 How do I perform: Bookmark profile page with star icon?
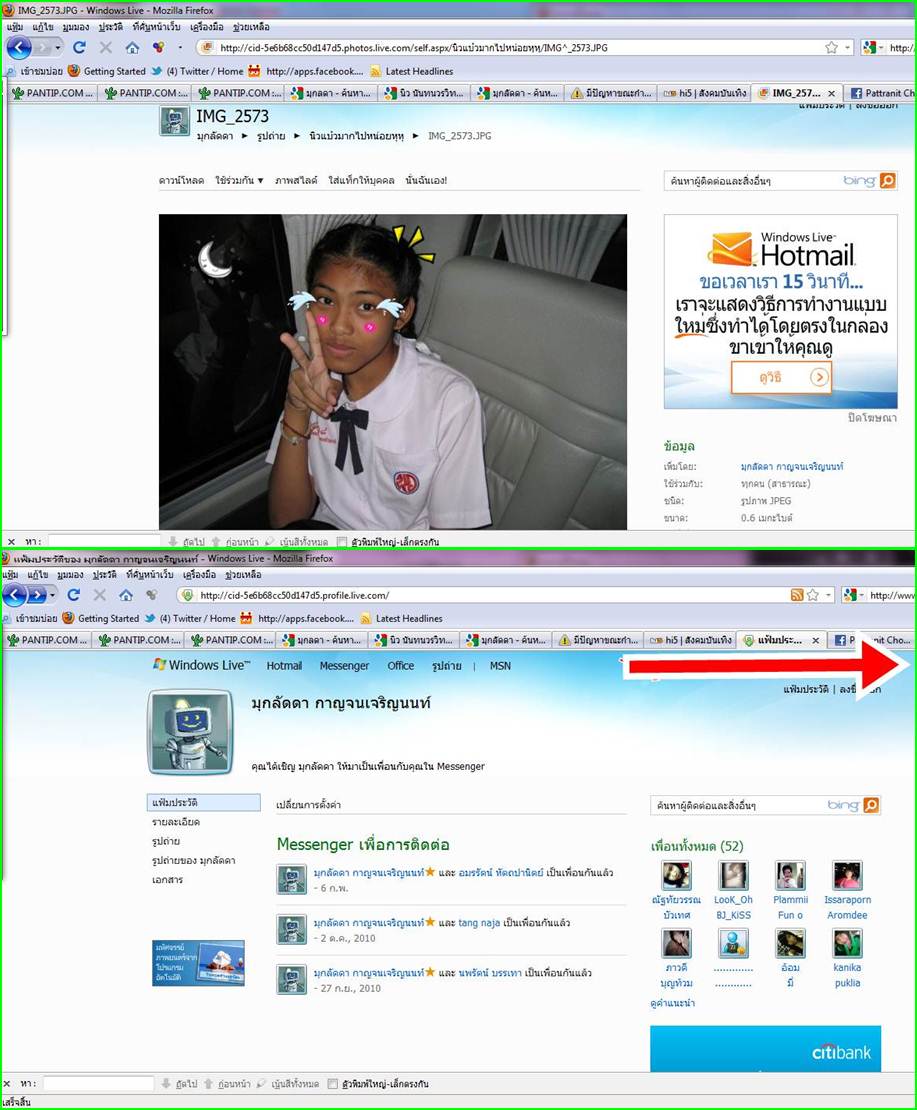coord(813,595)
